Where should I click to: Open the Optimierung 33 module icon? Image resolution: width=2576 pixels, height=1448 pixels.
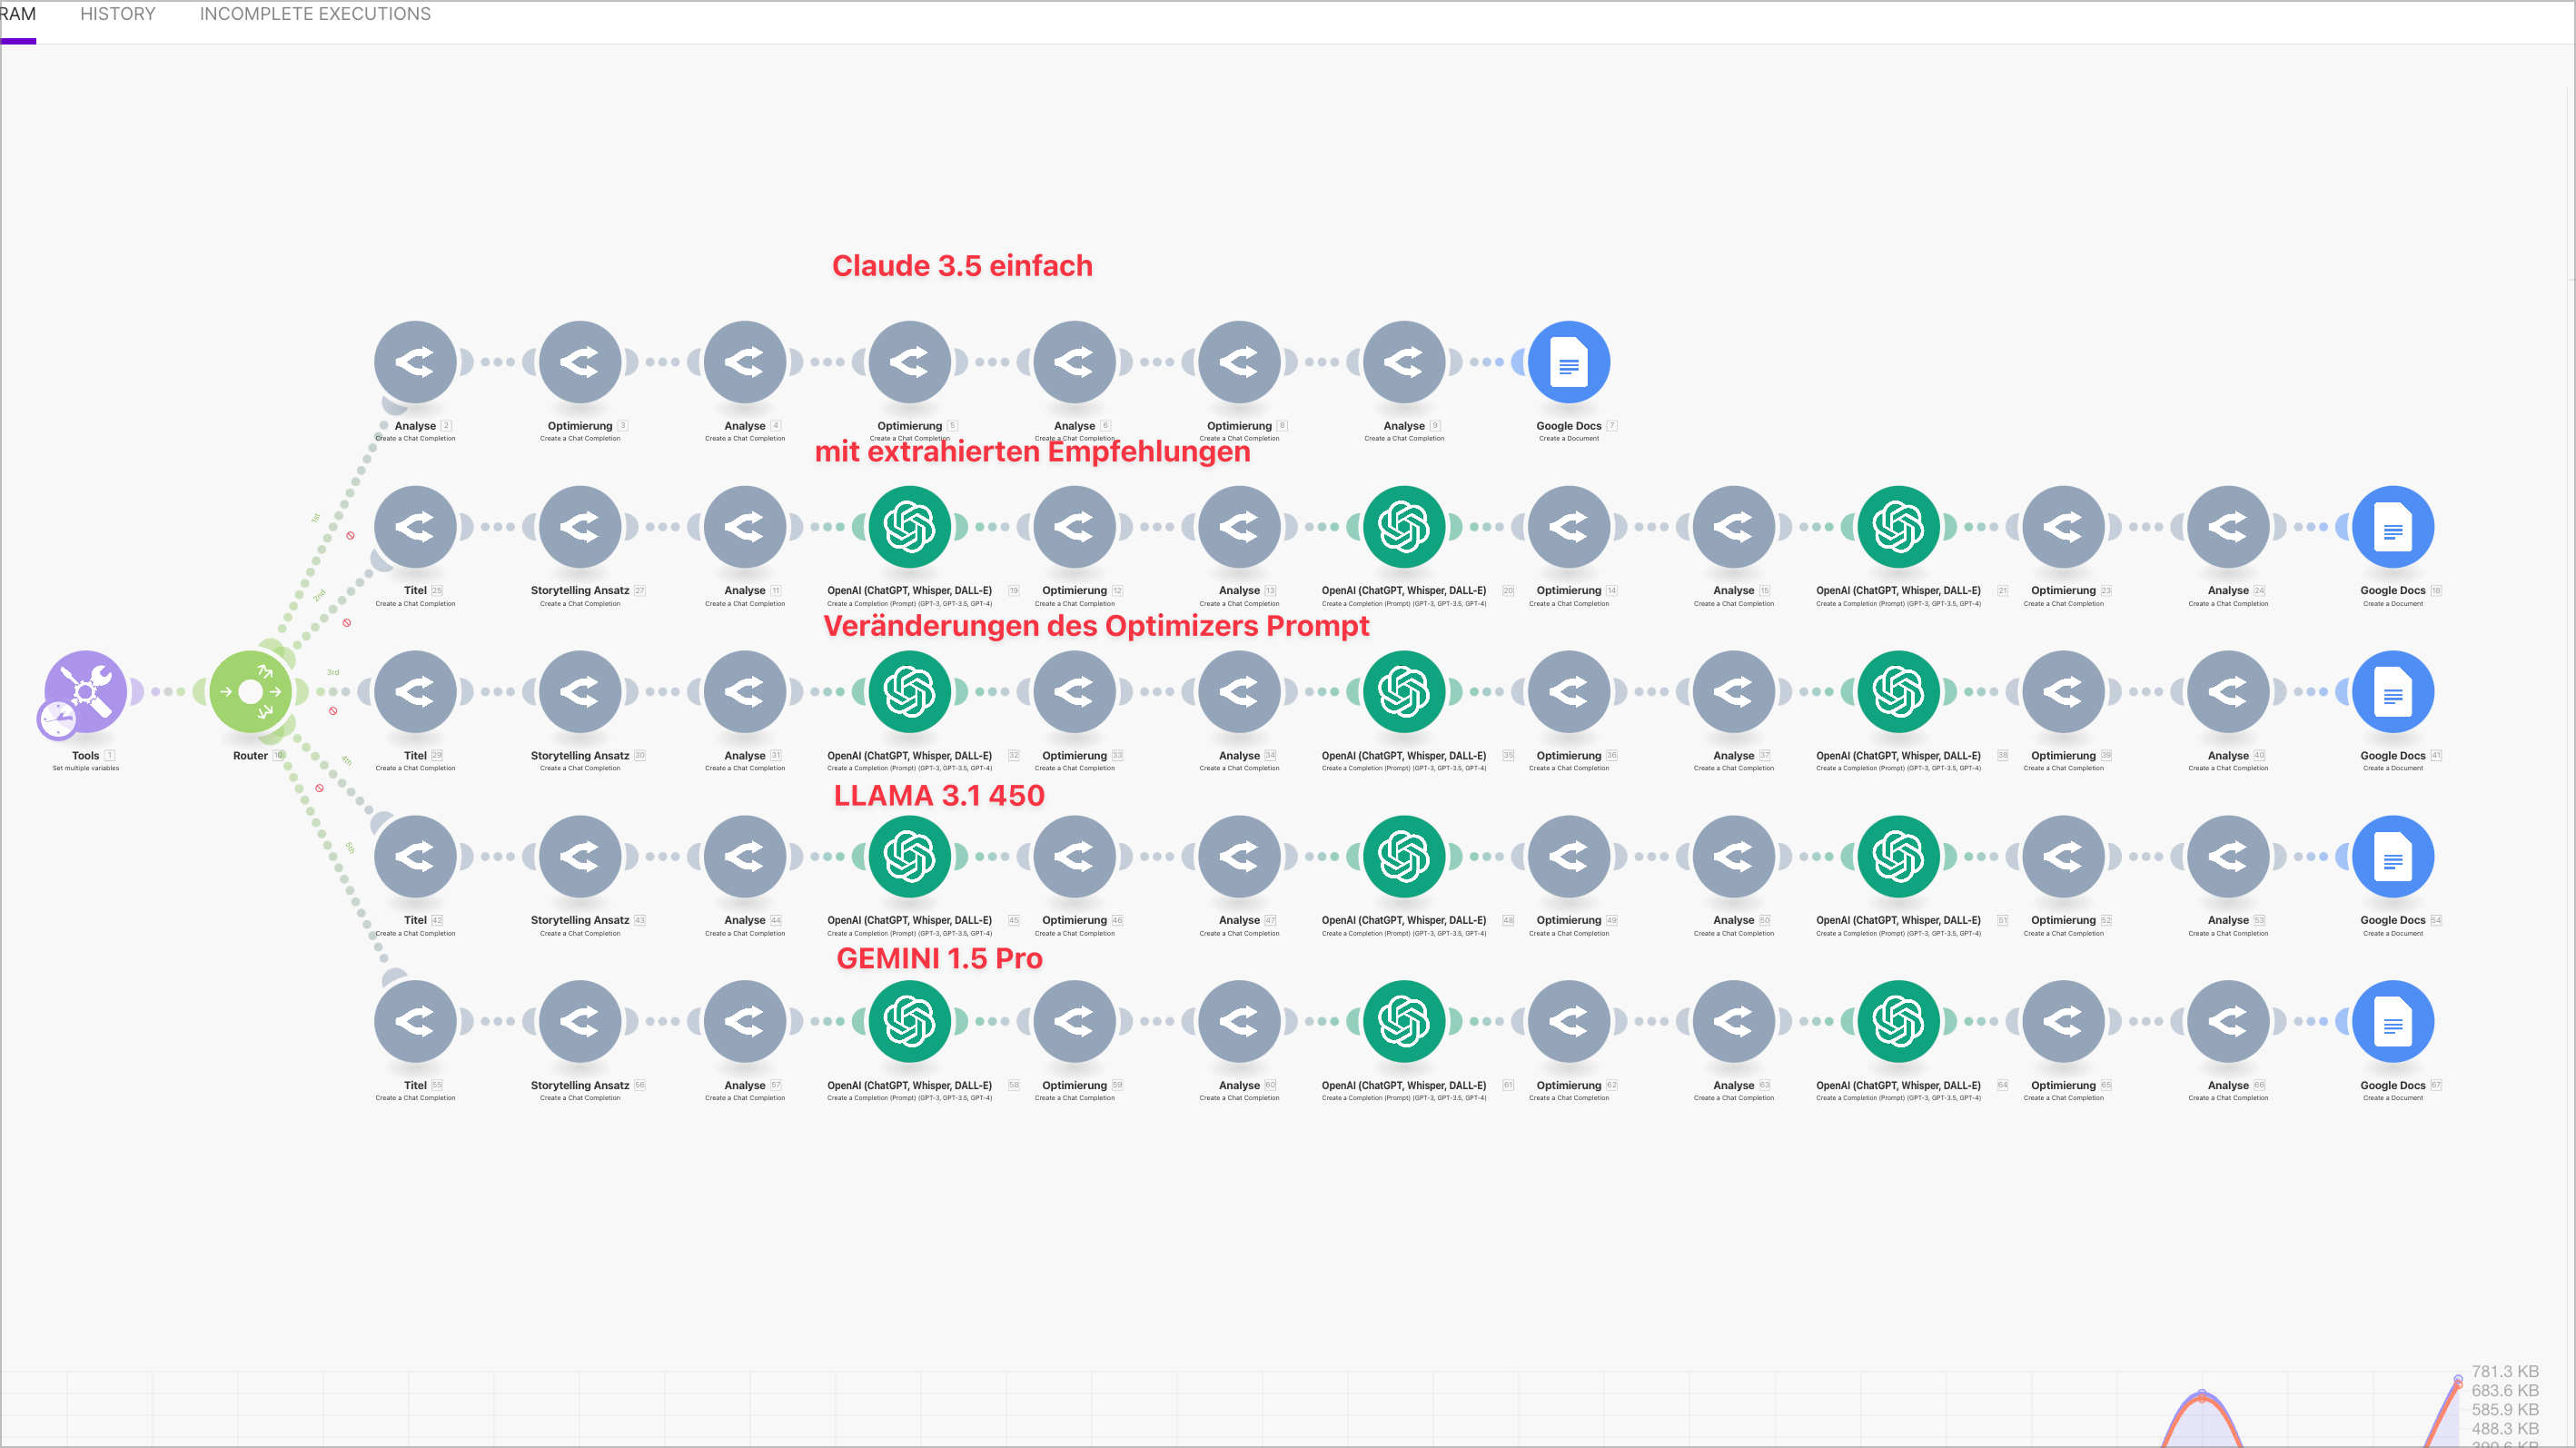tap(1075, 692)
